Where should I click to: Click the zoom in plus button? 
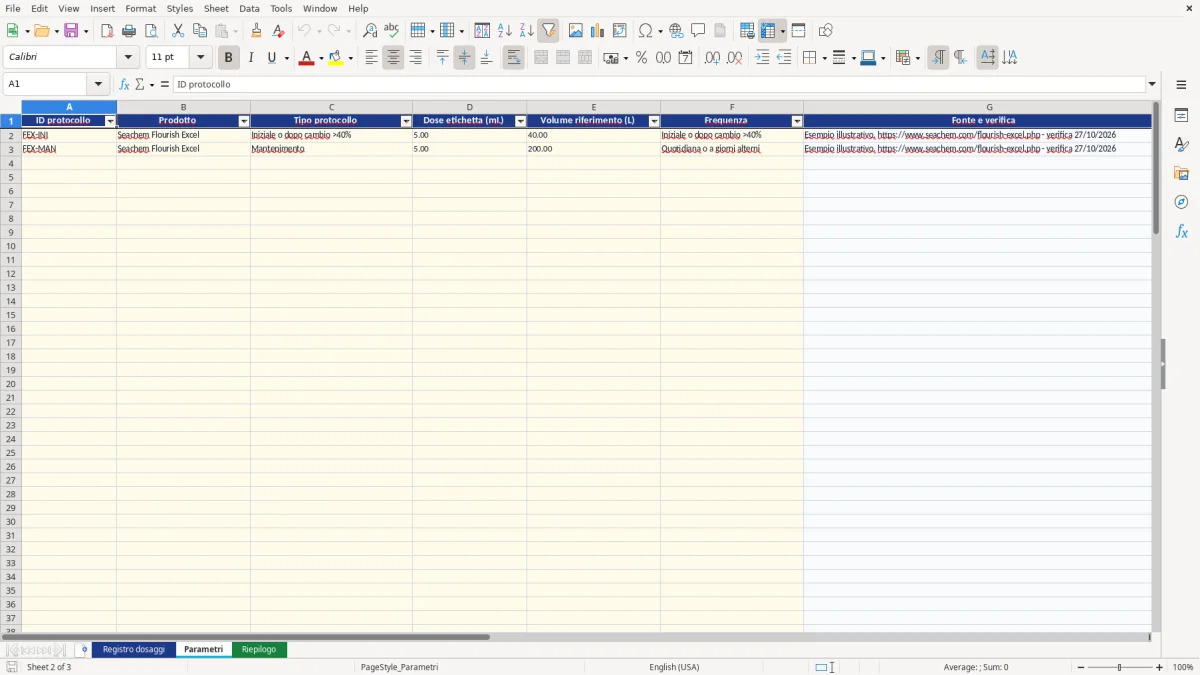1160,667
